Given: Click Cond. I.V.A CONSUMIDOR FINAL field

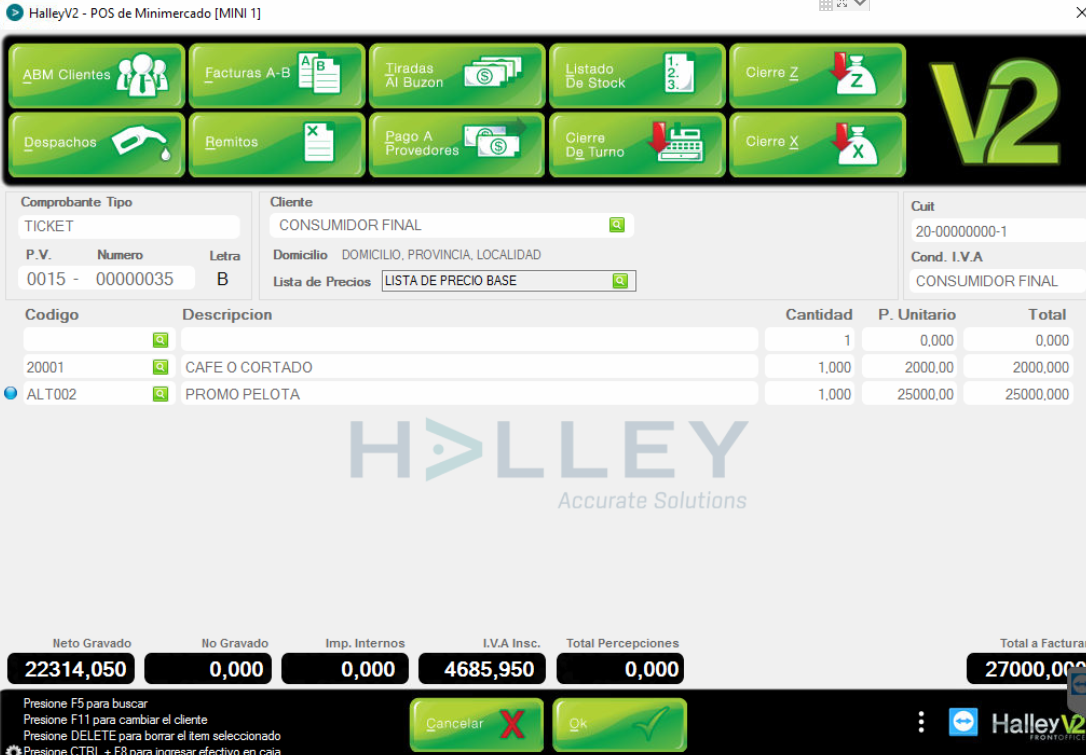Looking at the screenshot, I should [x=997, y=281].
